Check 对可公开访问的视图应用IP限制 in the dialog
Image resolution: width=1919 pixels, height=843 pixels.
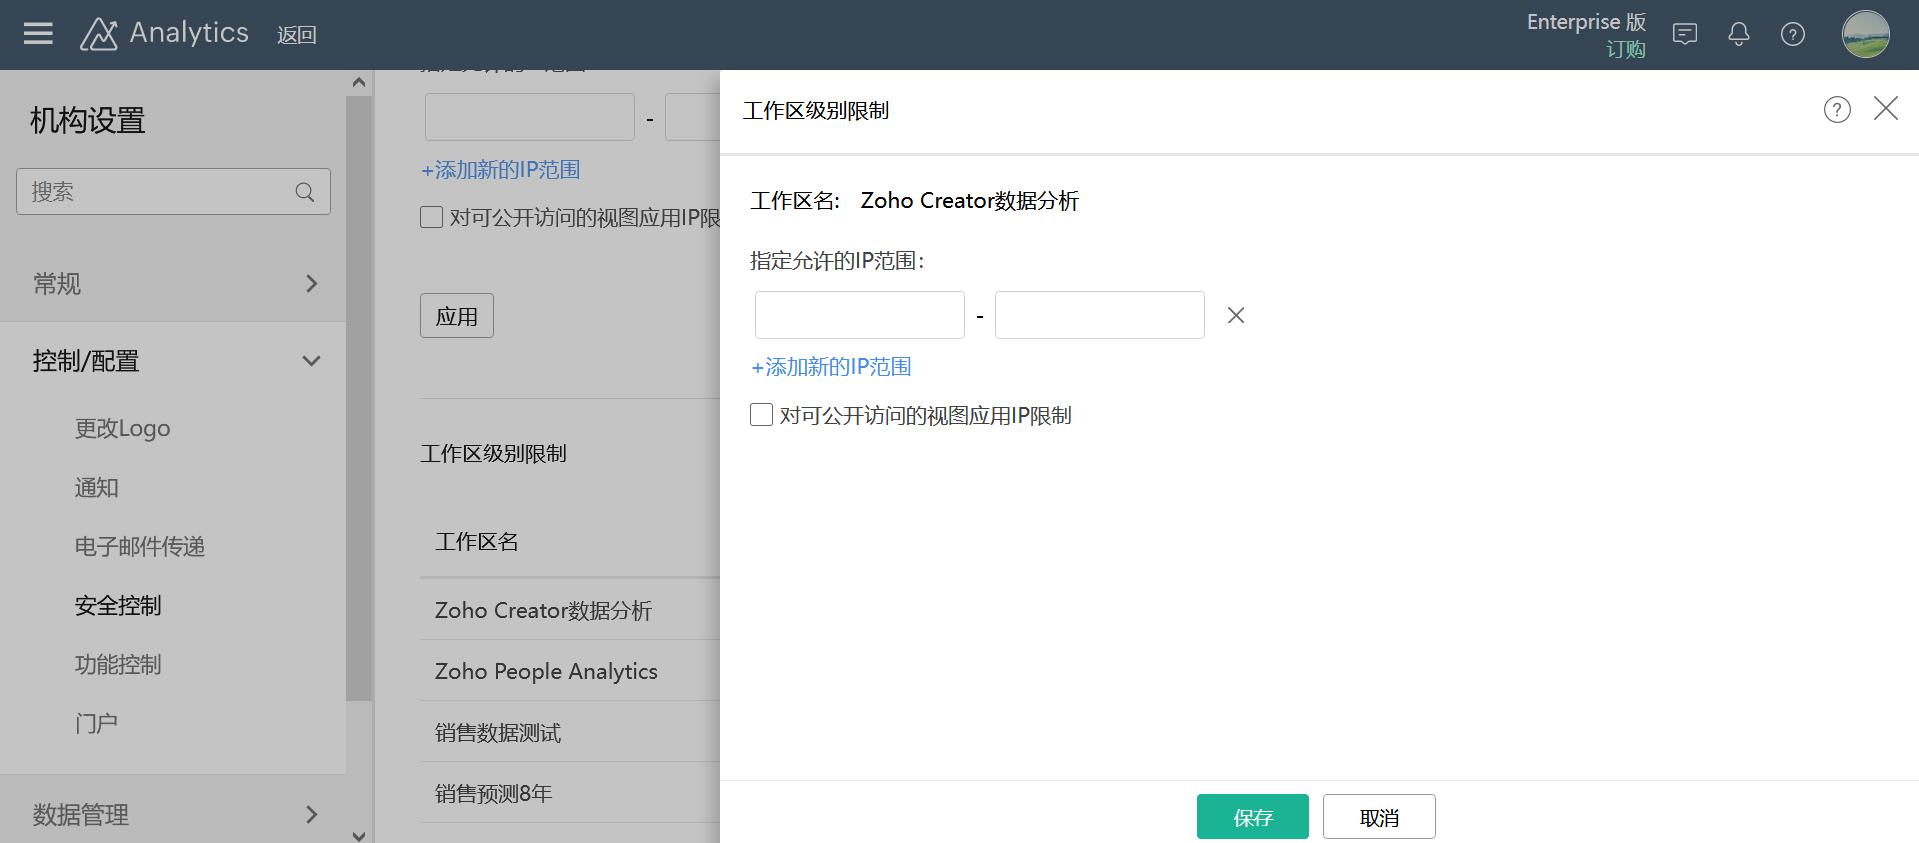pos(761,415)
